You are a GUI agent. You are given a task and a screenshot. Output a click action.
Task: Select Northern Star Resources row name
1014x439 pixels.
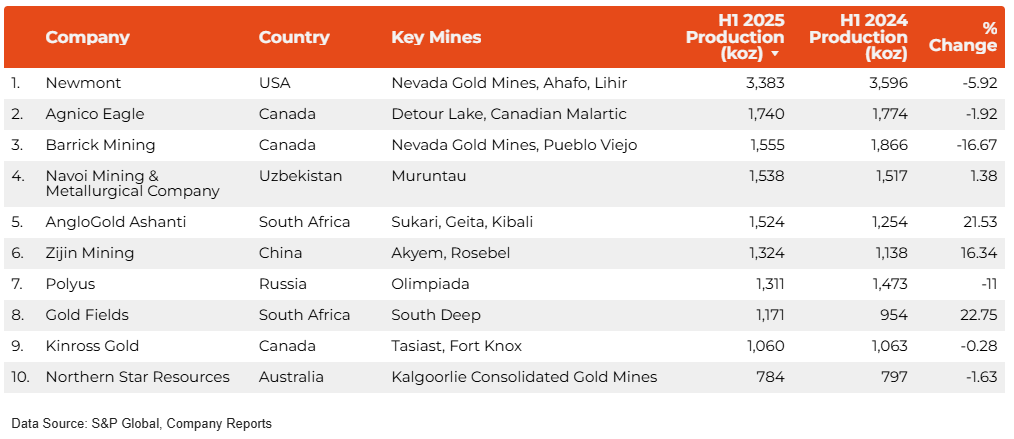(138, 377)
